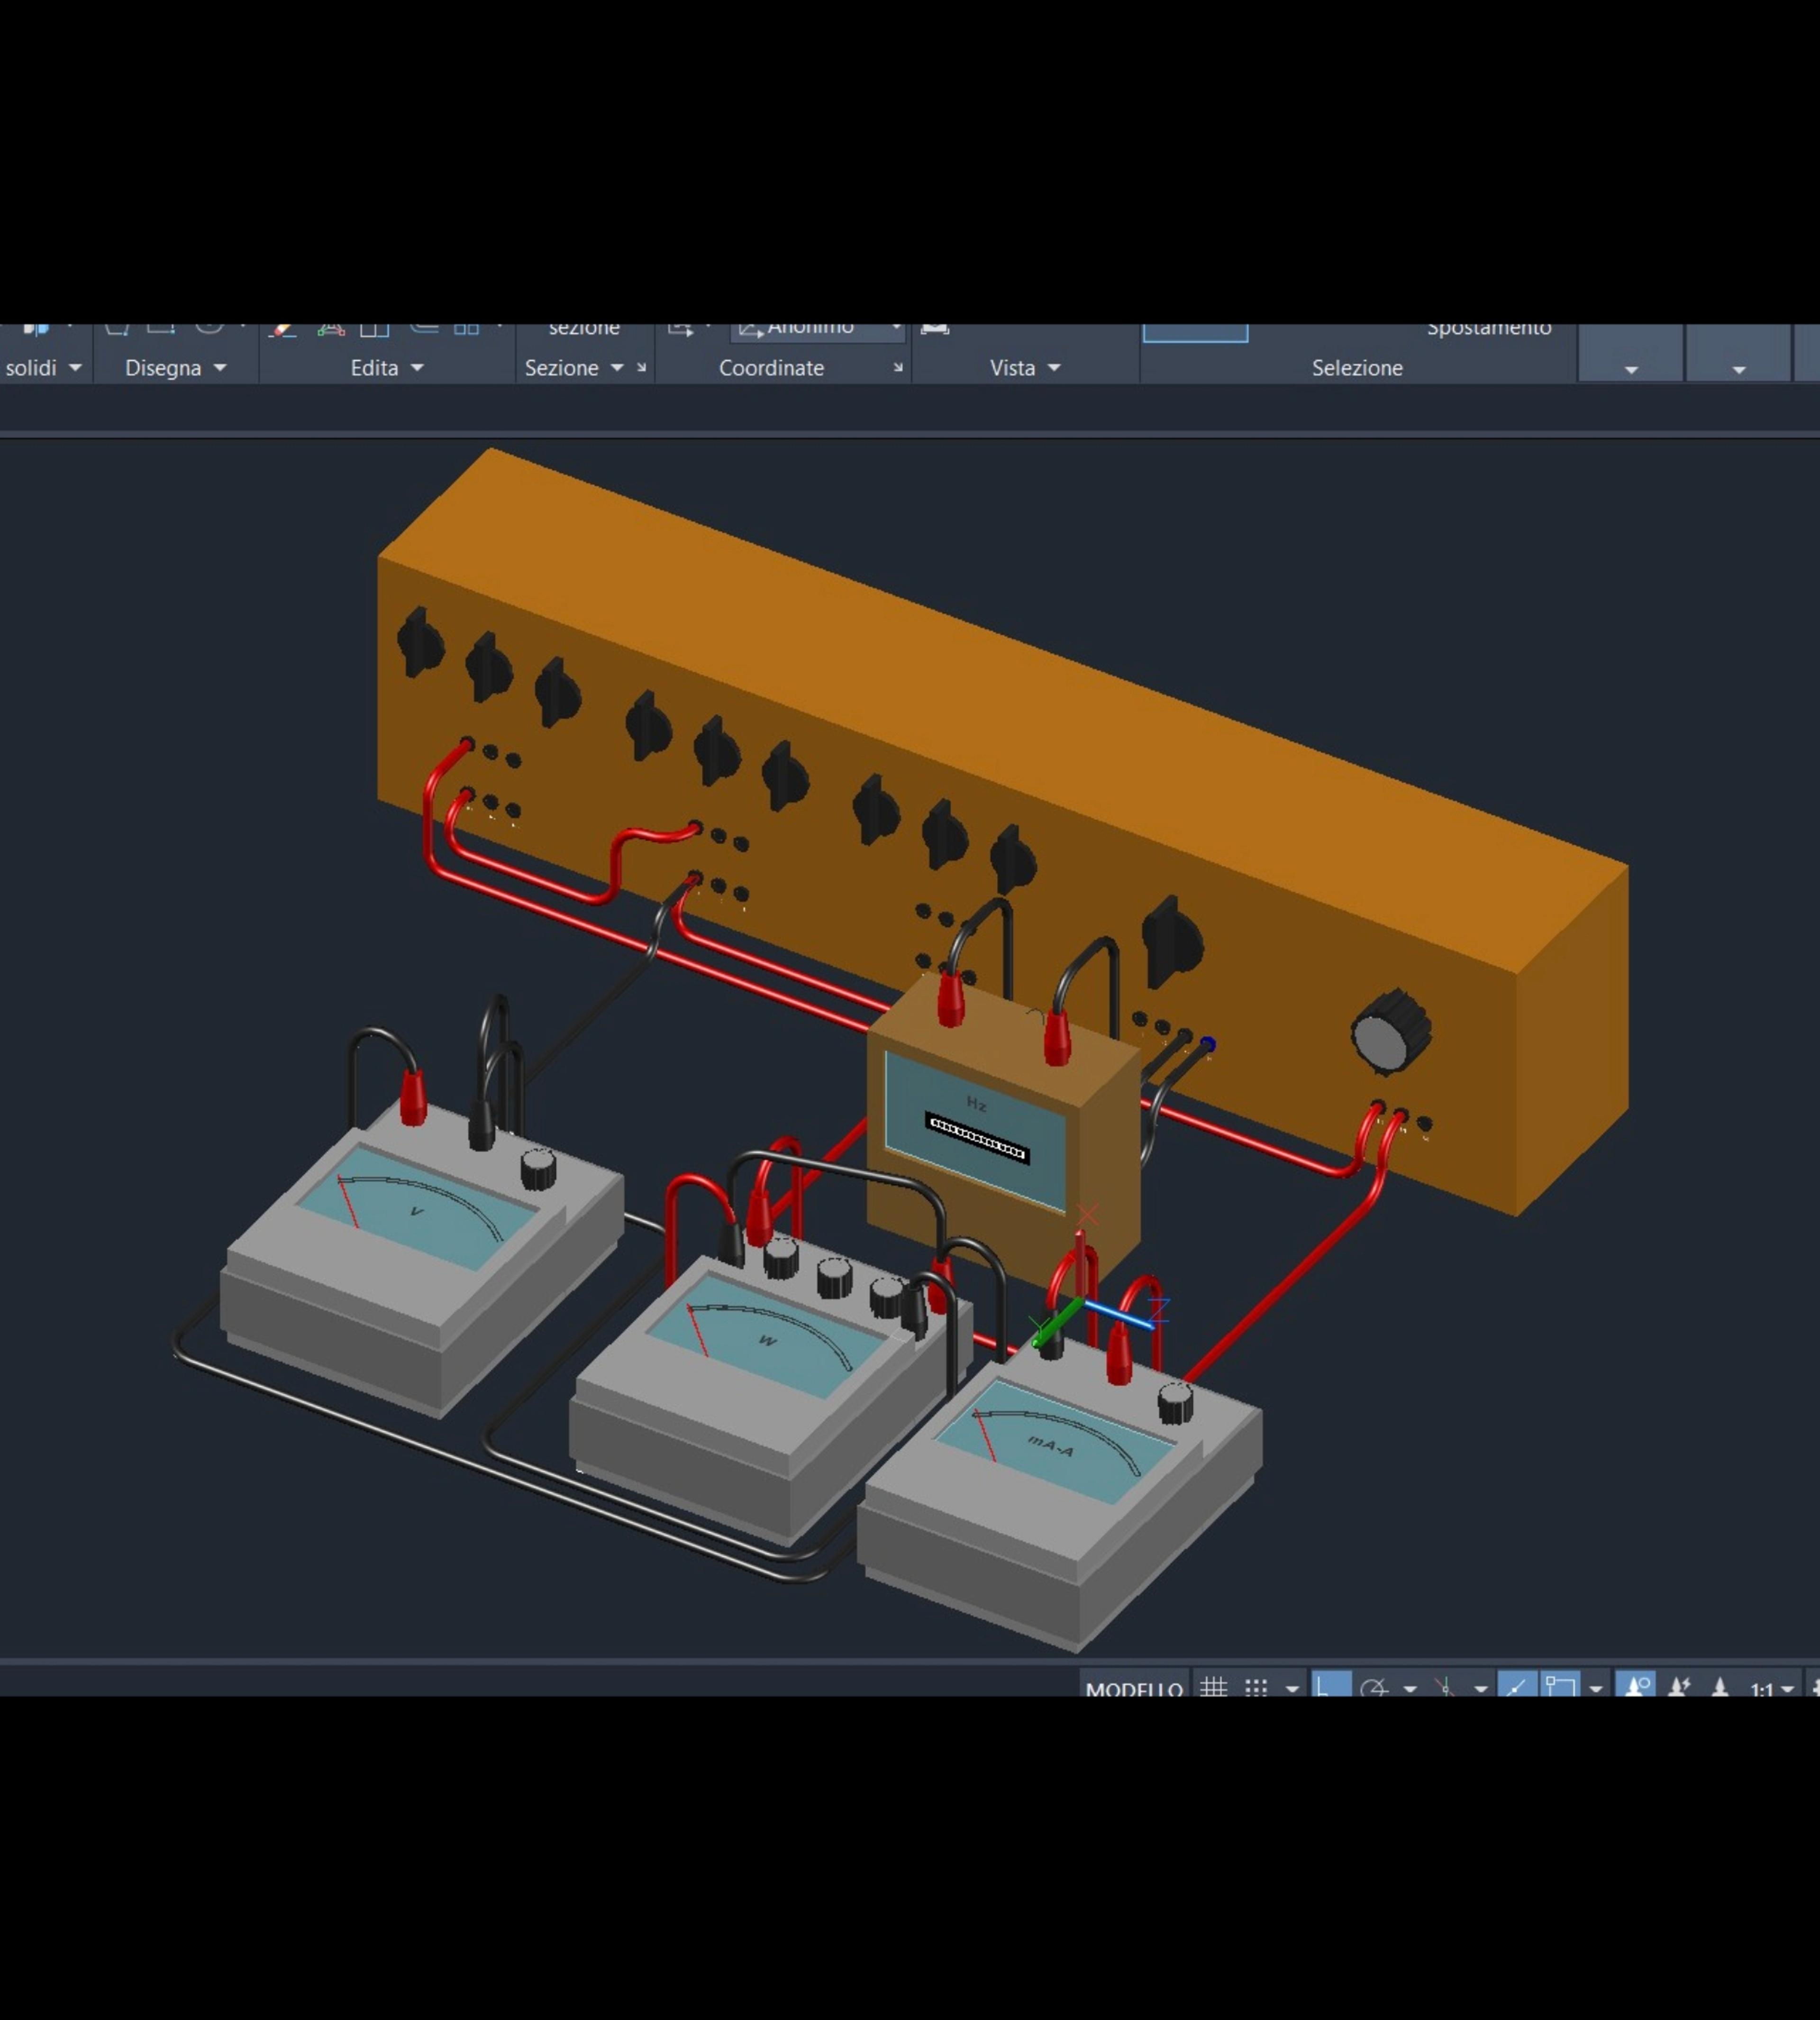Click the Sezione panel dialog launcher arrow
Image resolution: width=1820 pixels, height=2020 pixels.
tap(641, 368)
